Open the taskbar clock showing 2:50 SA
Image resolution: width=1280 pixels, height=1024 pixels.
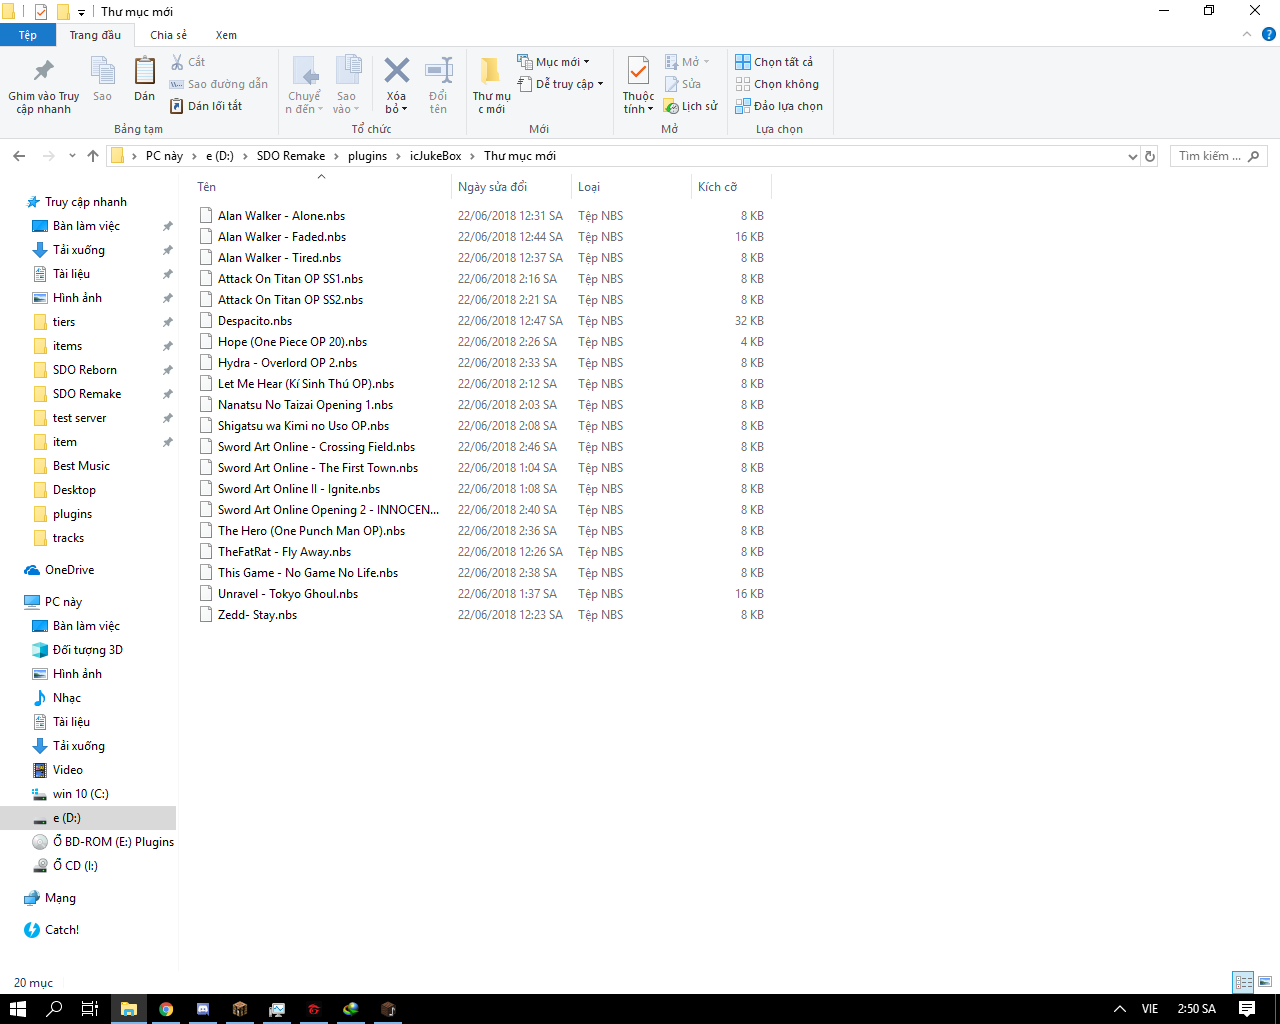coord(1197,1009)
